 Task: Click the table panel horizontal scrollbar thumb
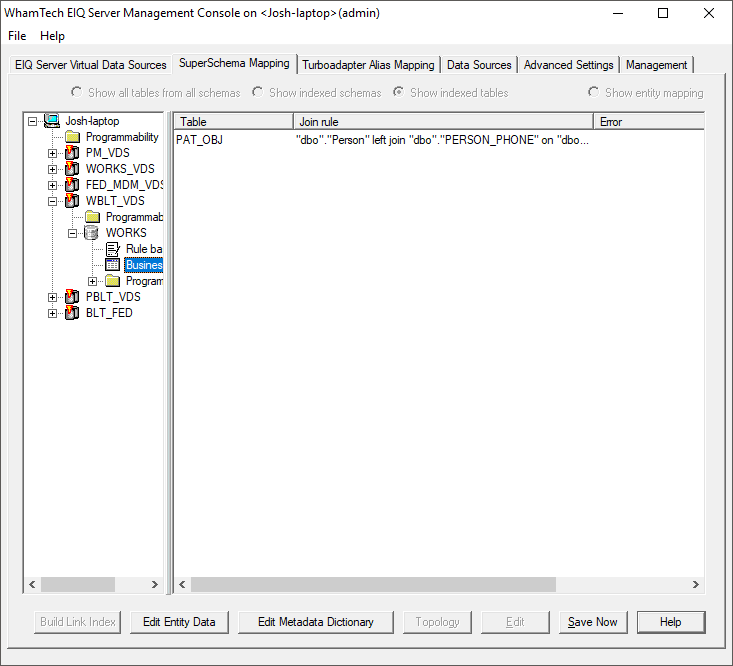pos(373,584)
